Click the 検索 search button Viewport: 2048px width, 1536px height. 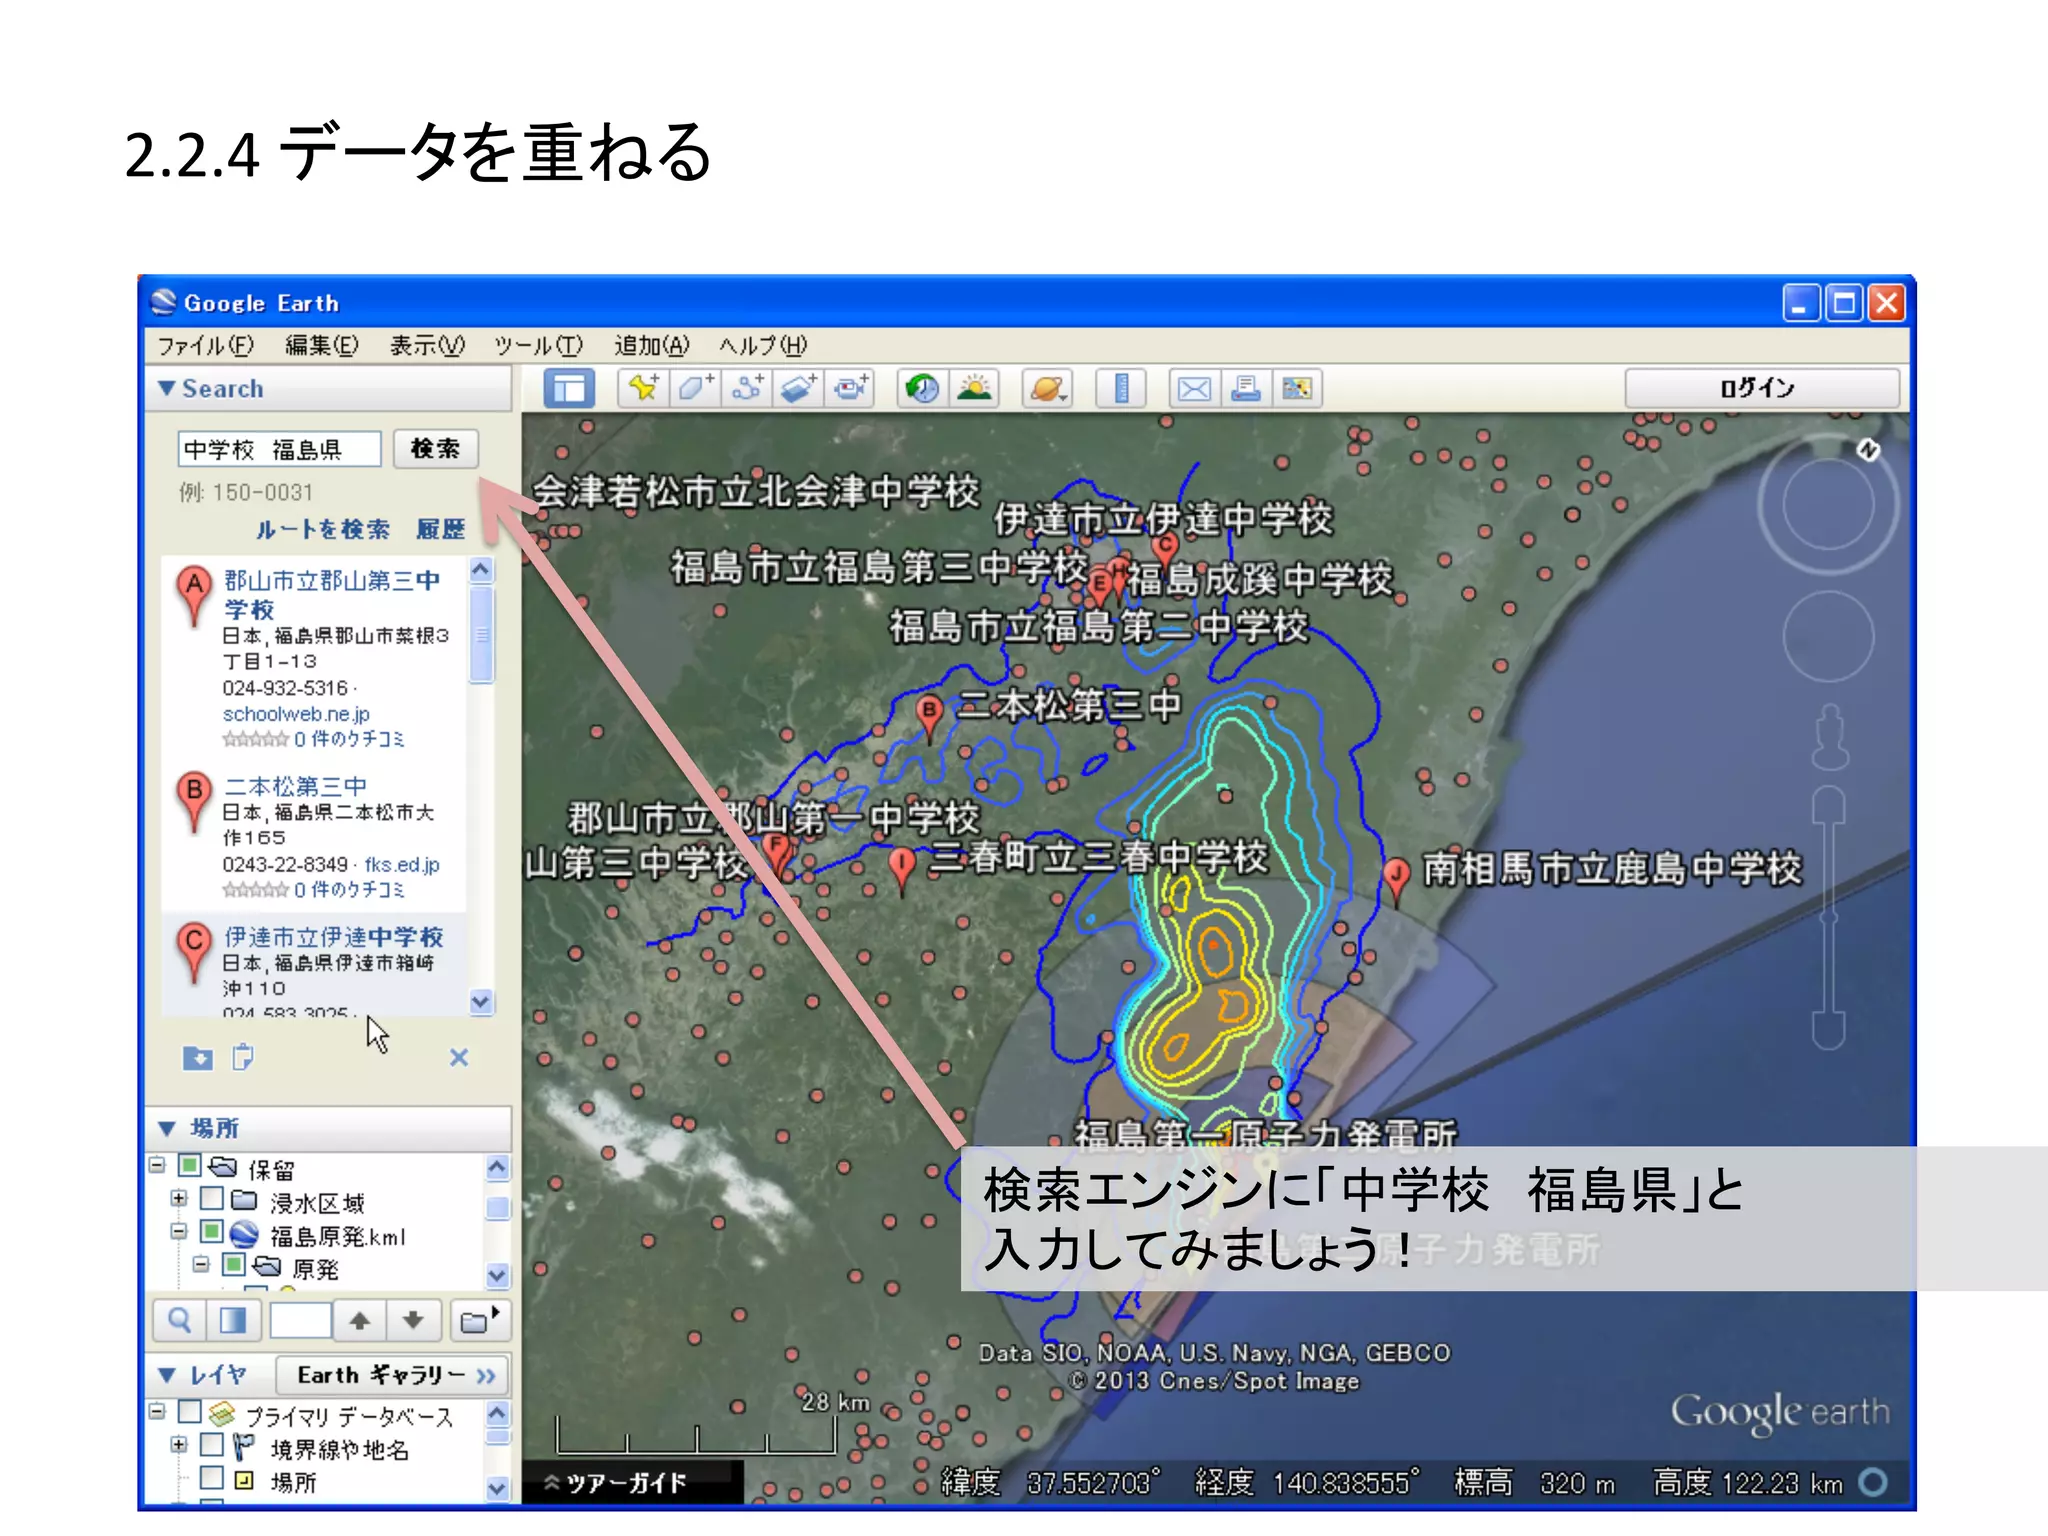pos(435,448)
